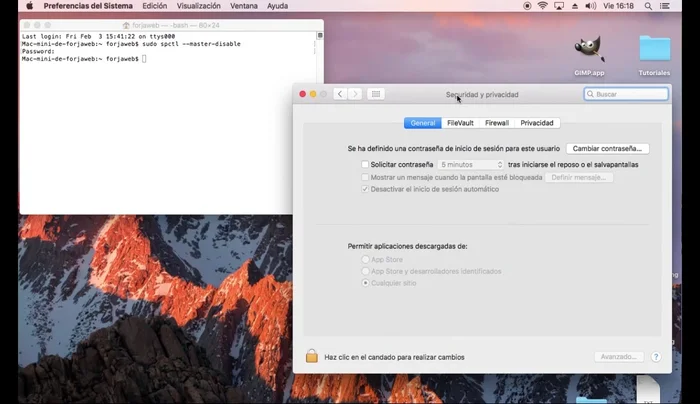Open the Edición menu
The height and width of the screenshot is (404, 700).
(x=154, y=6)
